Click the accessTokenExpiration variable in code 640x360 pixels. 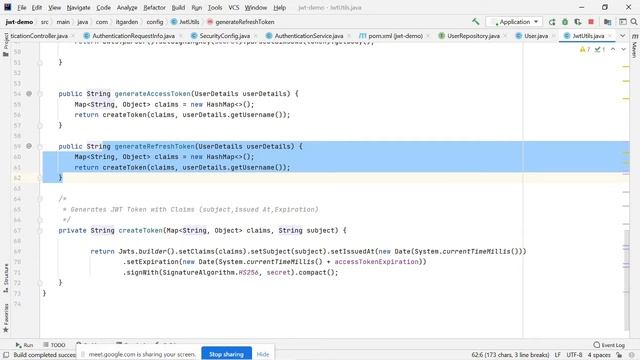pyautogui.click(x=376, y=262)
